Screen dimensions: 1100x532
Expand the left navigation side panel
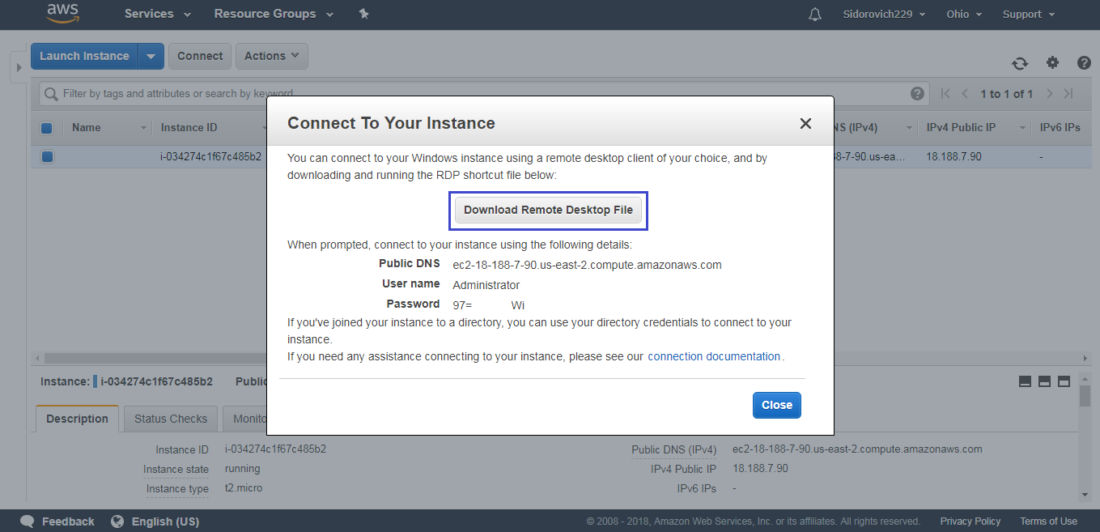19,67
